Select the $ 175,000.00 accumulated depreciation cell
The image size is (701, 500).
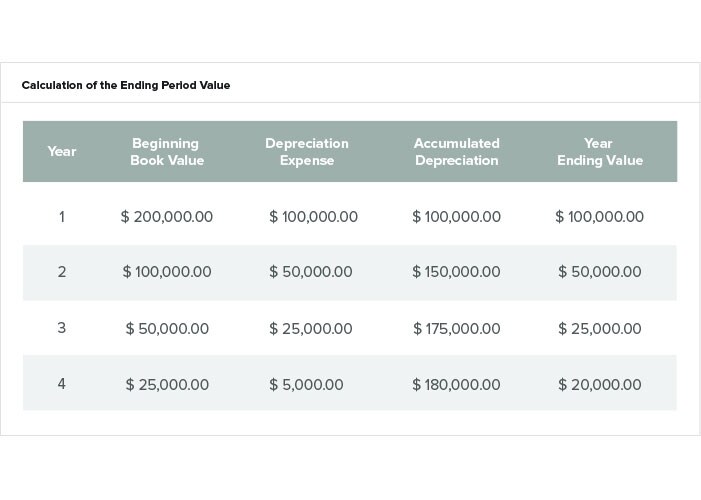coord(456,329)
